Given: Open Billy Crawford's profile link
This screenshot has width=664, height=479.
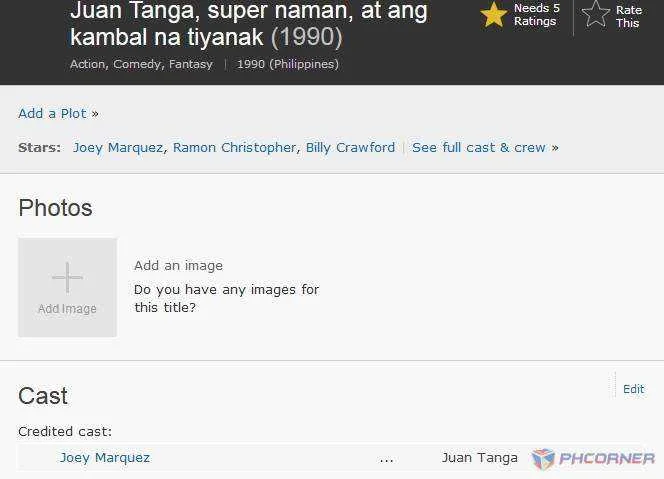Looking at the screenshot, I should point(350,147).
